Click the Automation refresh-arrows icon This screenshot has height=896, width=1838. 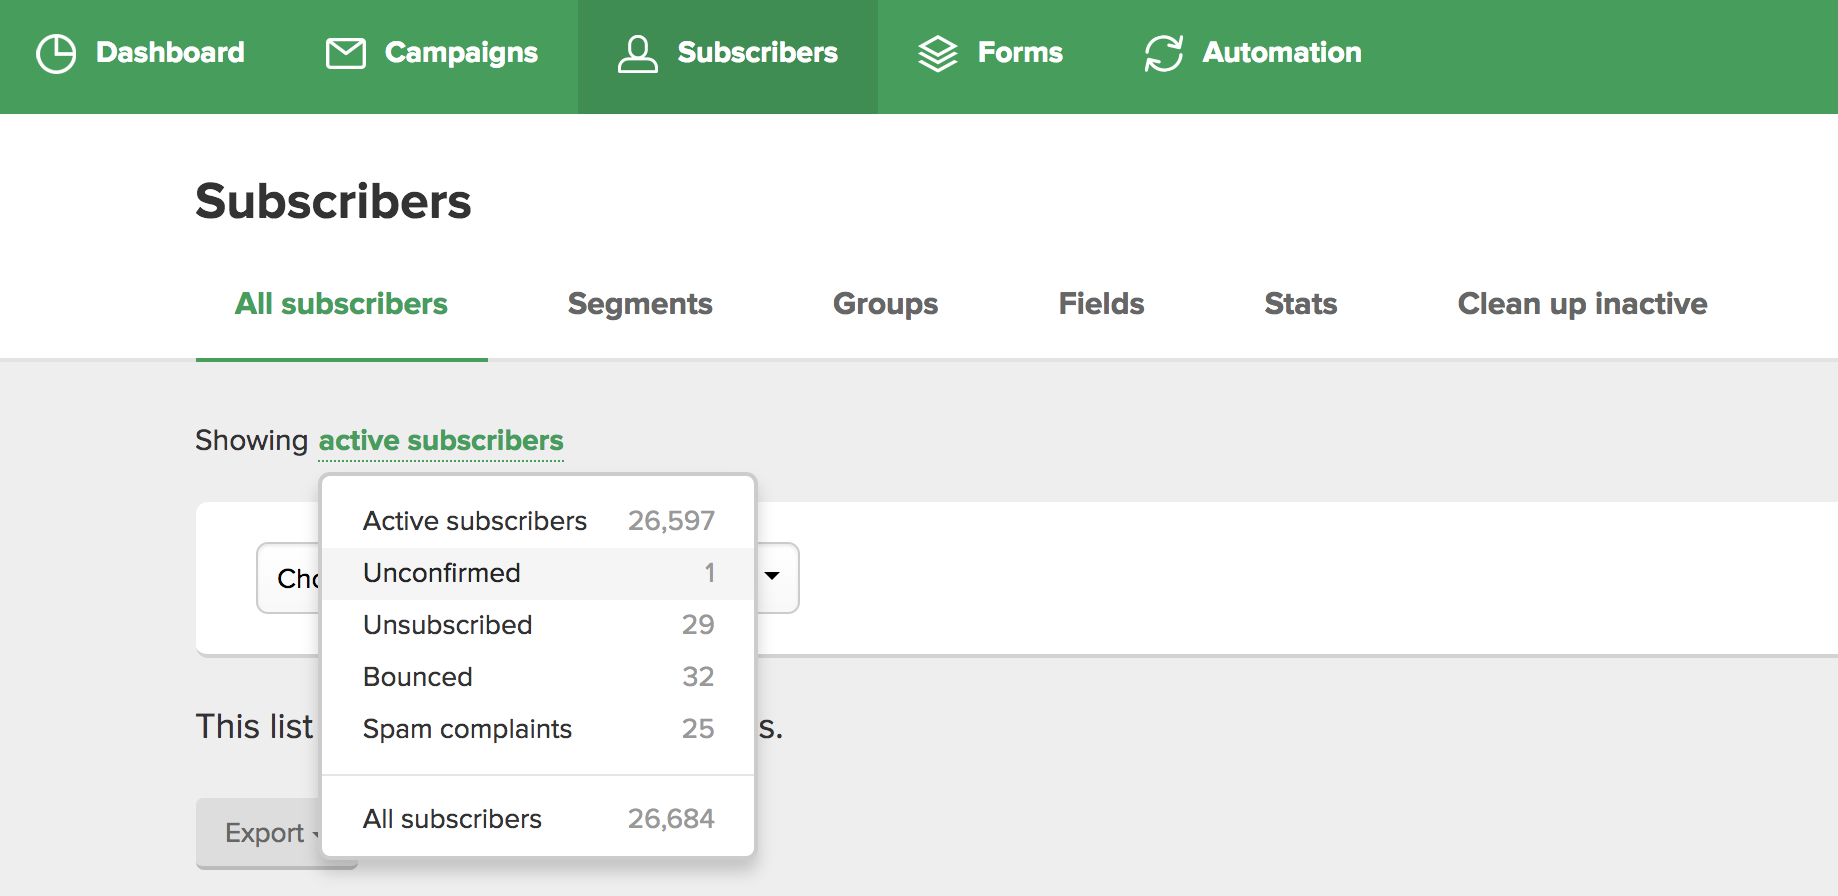[x=1164, y=53]
